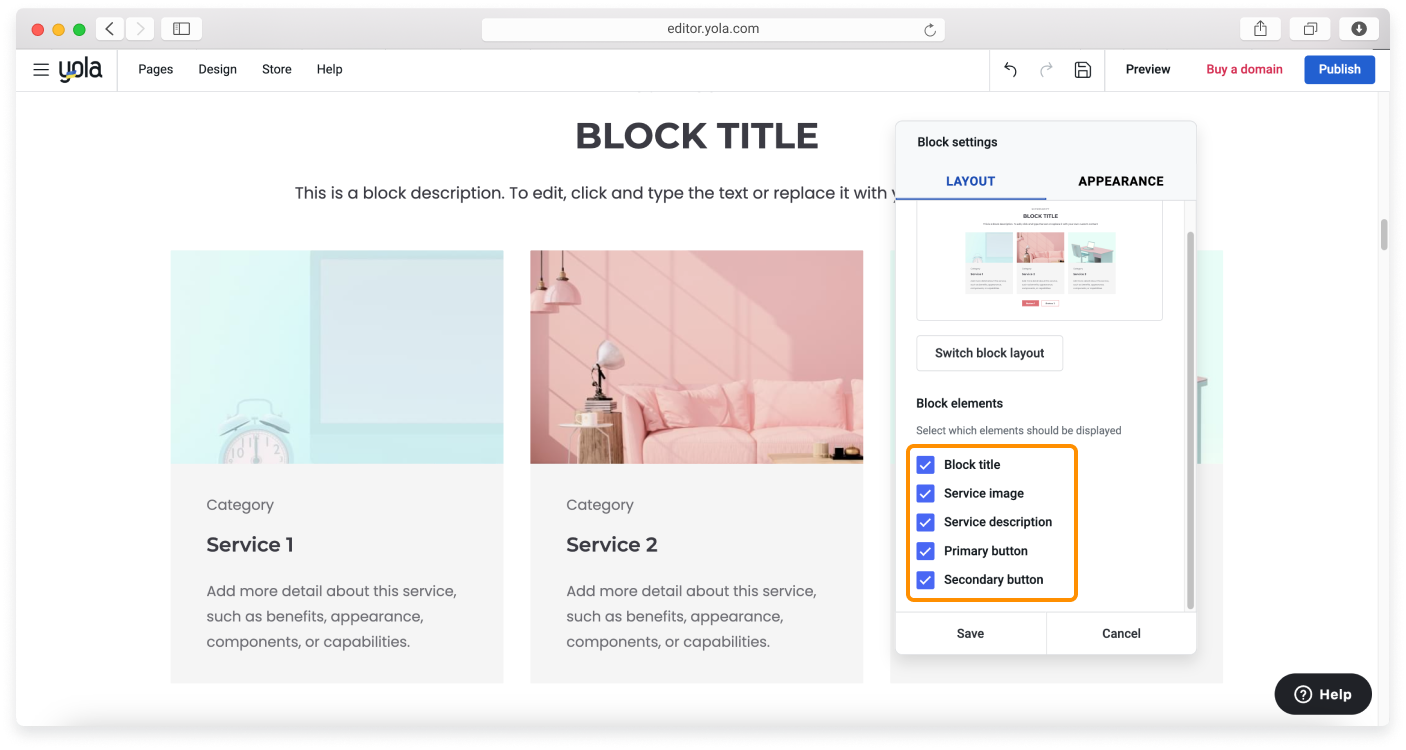The width and height of the screenshot is (1406, 750).
Task: Redo the last change
Action: pos(1046,69)
